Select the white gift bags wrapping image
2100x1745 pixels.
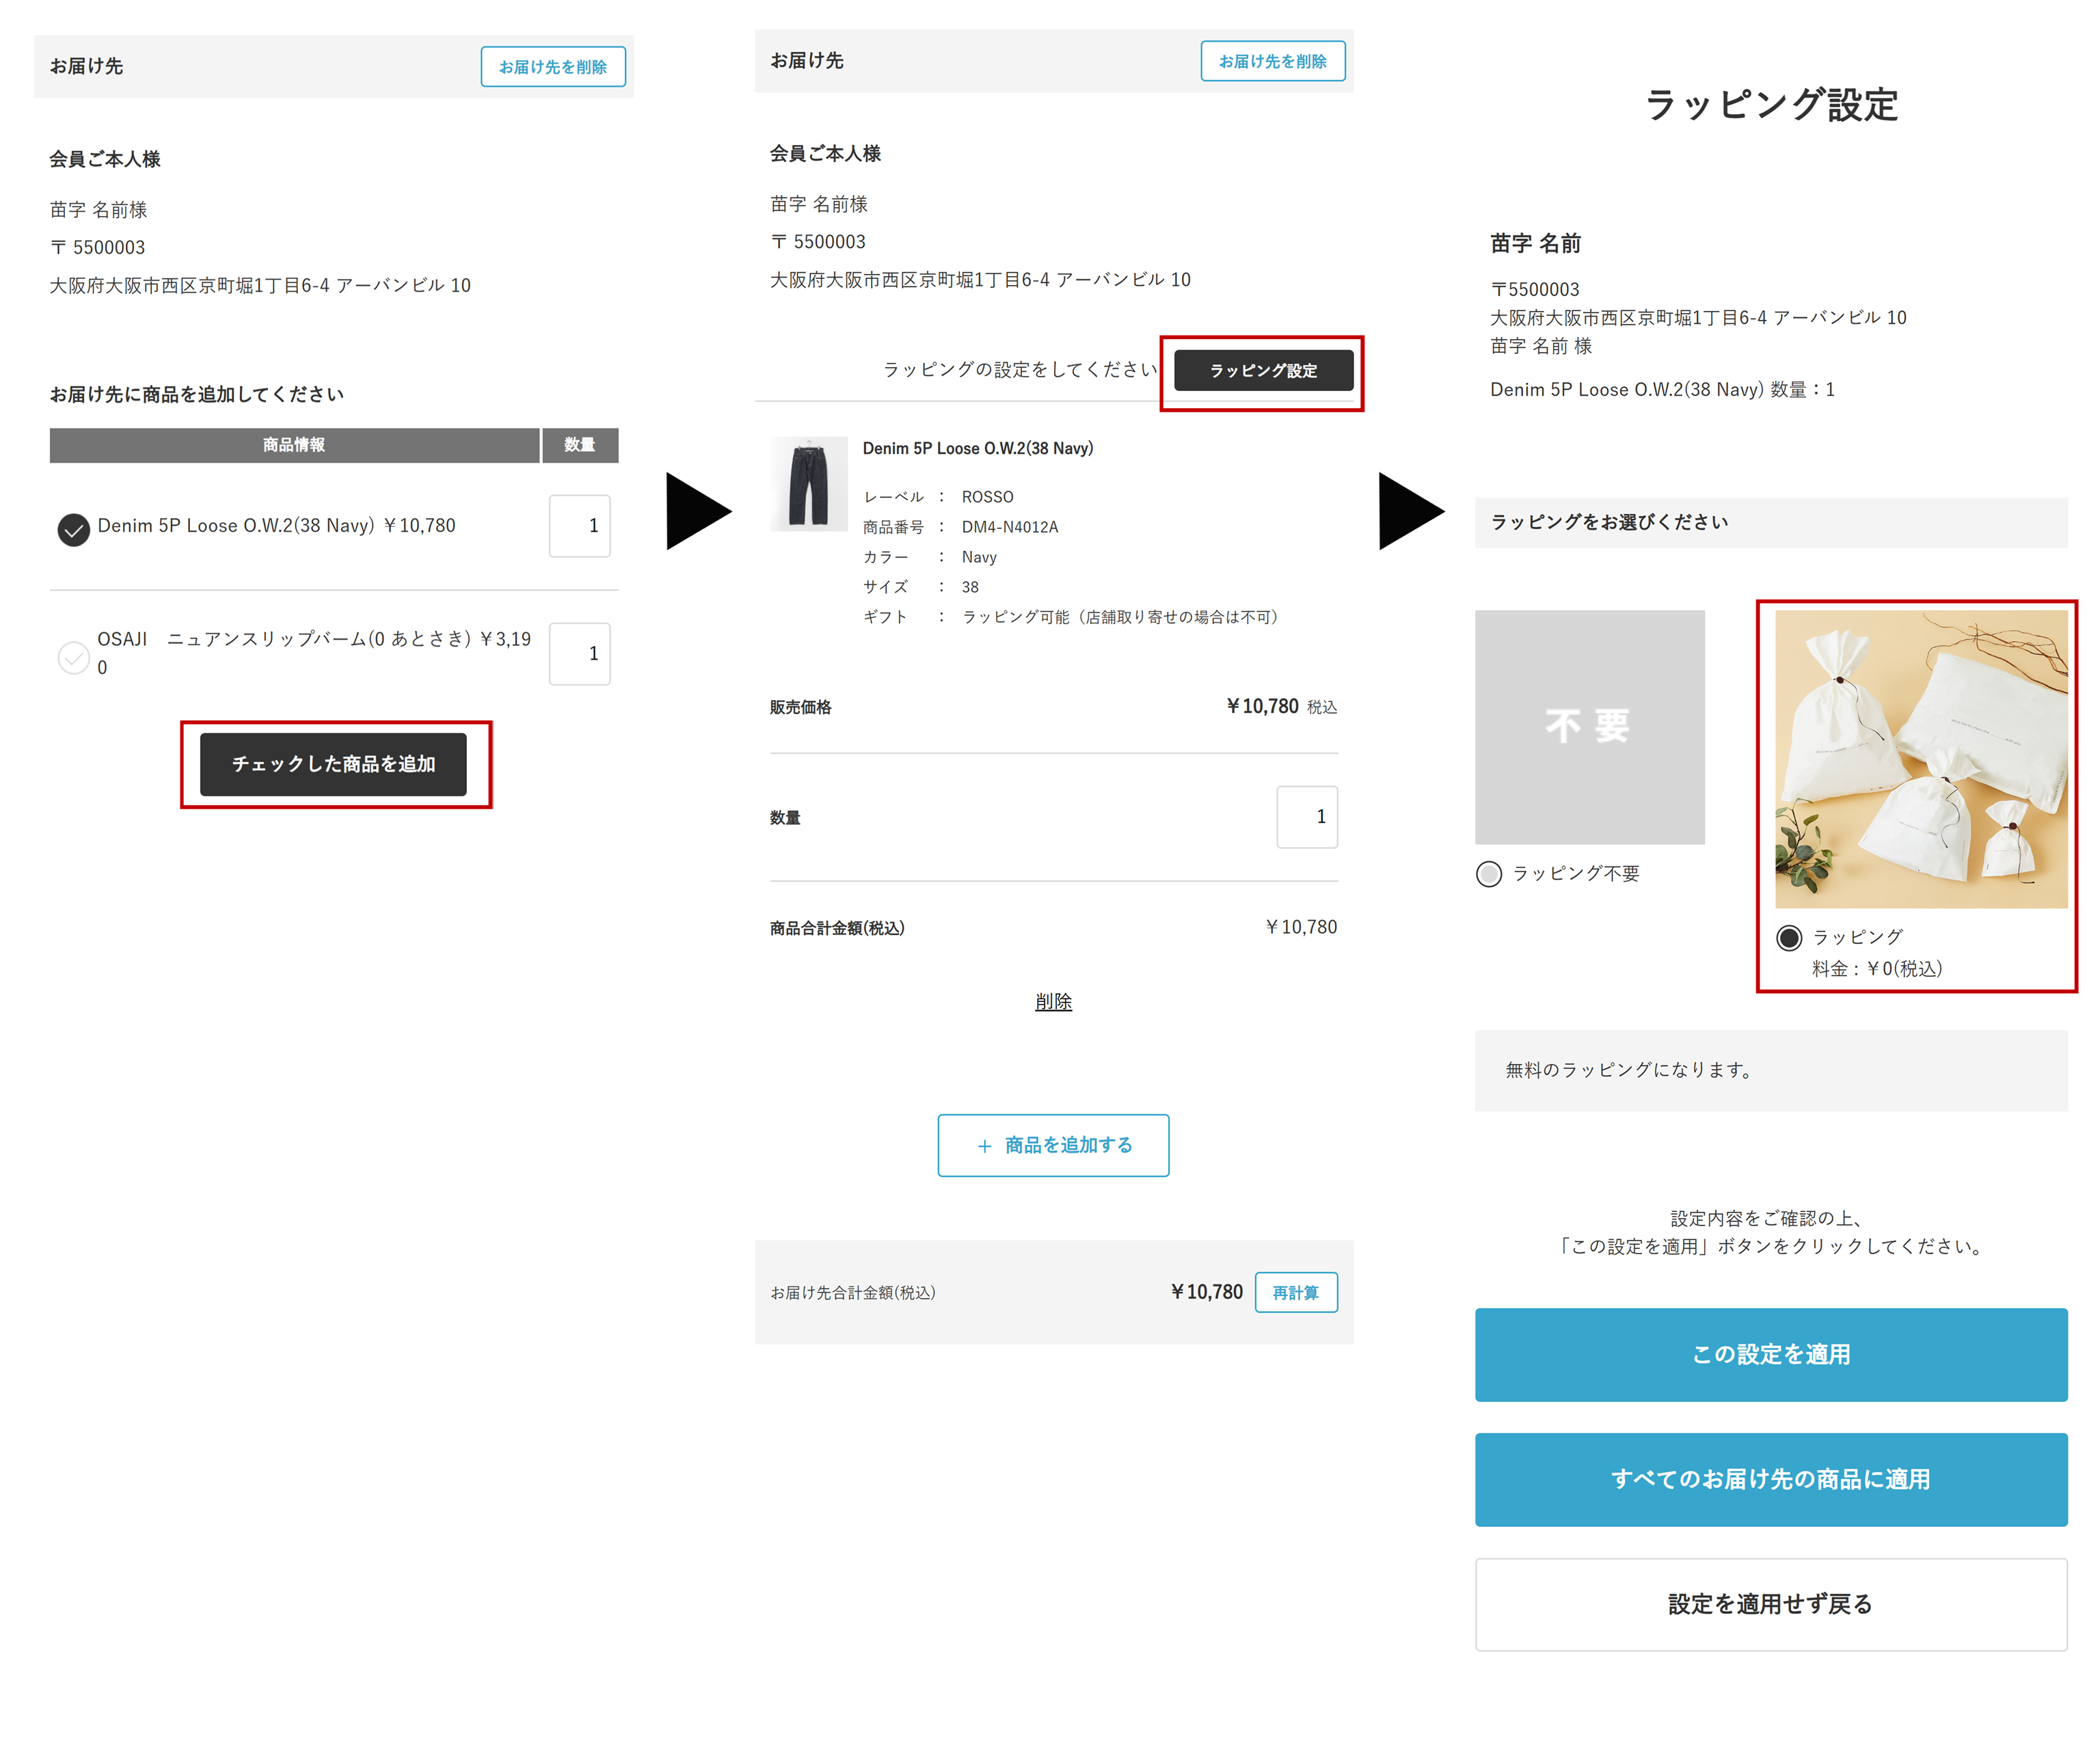(1921, 759)
